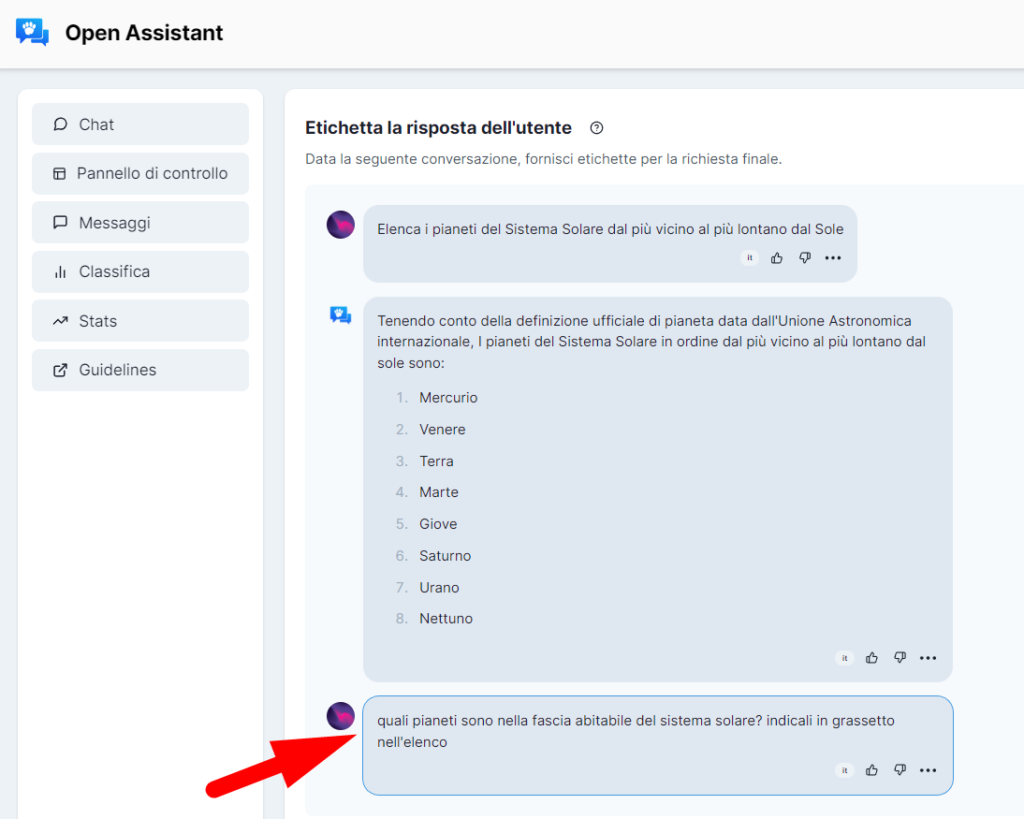Click the layout icon in Pannello di controllo
This screenshot has width=1024, height=819.
59,174
